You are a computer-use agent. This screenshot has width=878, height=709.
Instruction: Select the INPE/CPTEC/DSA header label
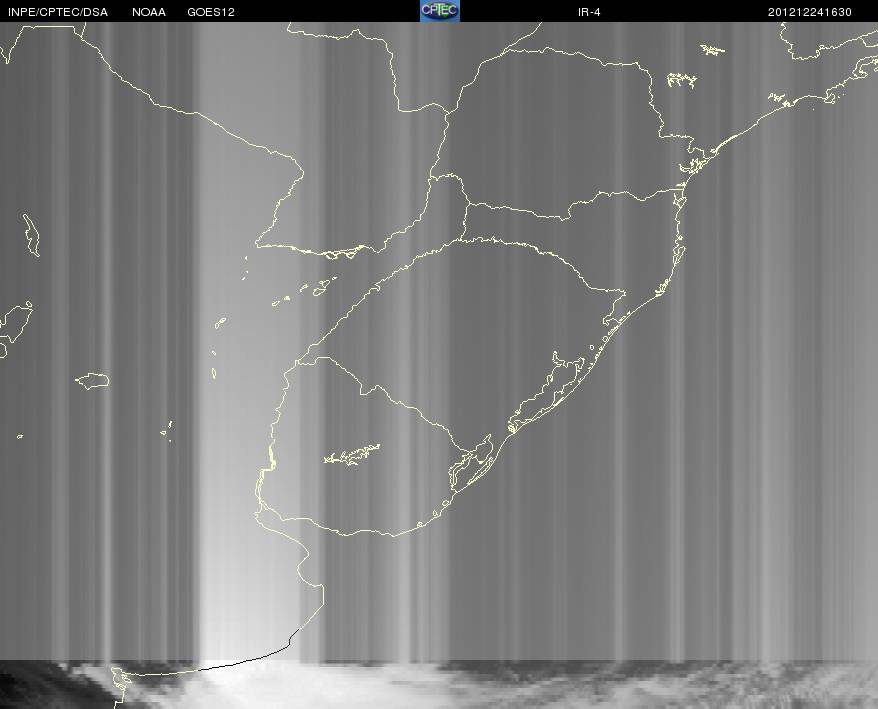click(x=58, y=12)
